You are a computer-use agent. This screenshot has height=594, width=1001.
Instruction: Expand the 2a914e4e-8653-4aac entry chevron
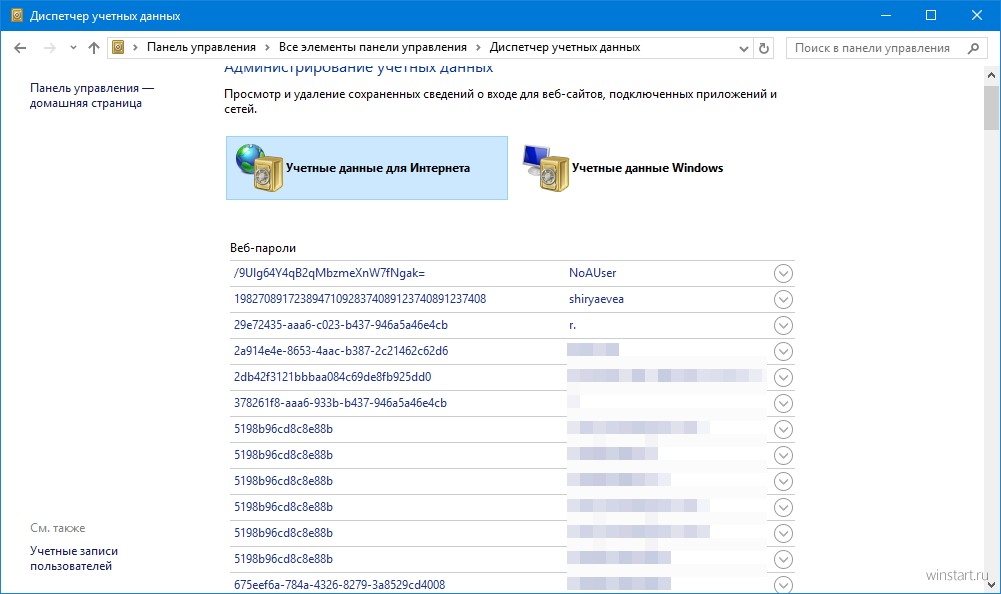783,351
